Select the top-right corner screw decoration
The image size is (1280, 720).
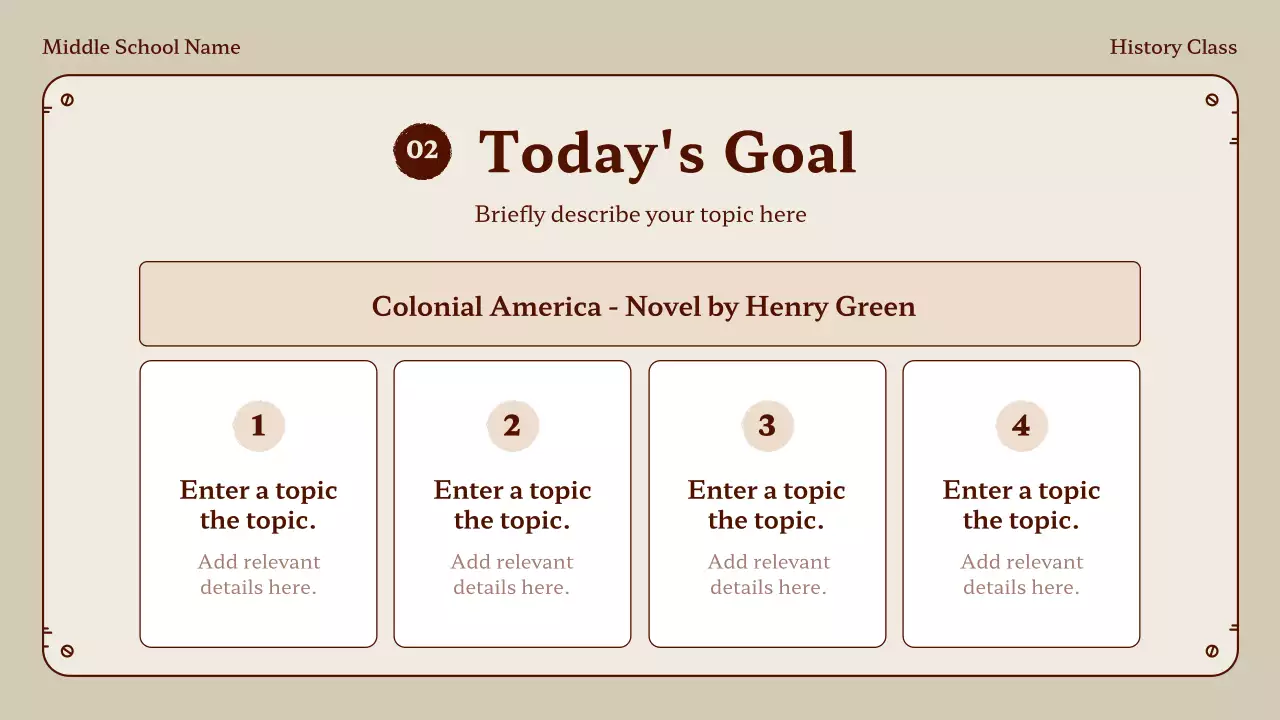(1212, 100)
